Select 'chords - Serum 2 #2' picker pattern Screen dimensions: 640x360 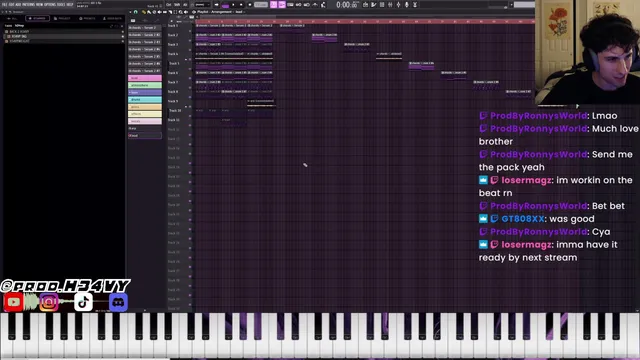click(x=145, y=35)
